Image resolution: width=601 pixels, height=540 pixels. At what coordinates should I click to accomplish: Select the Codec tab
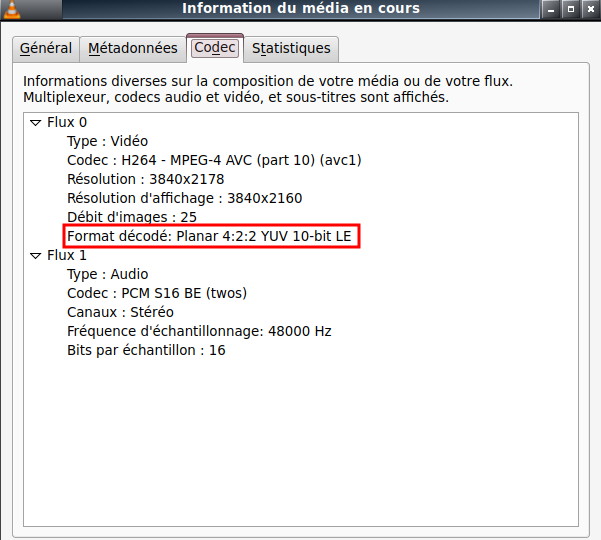coord(215,48)
